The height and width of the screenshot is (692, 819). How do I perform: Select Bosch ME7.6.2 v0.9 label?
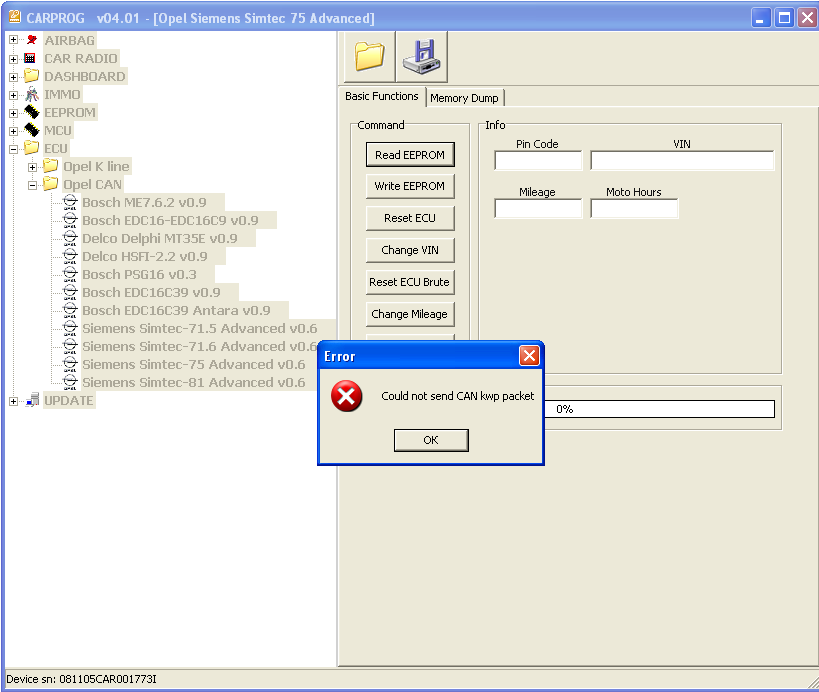pos(144,202)
